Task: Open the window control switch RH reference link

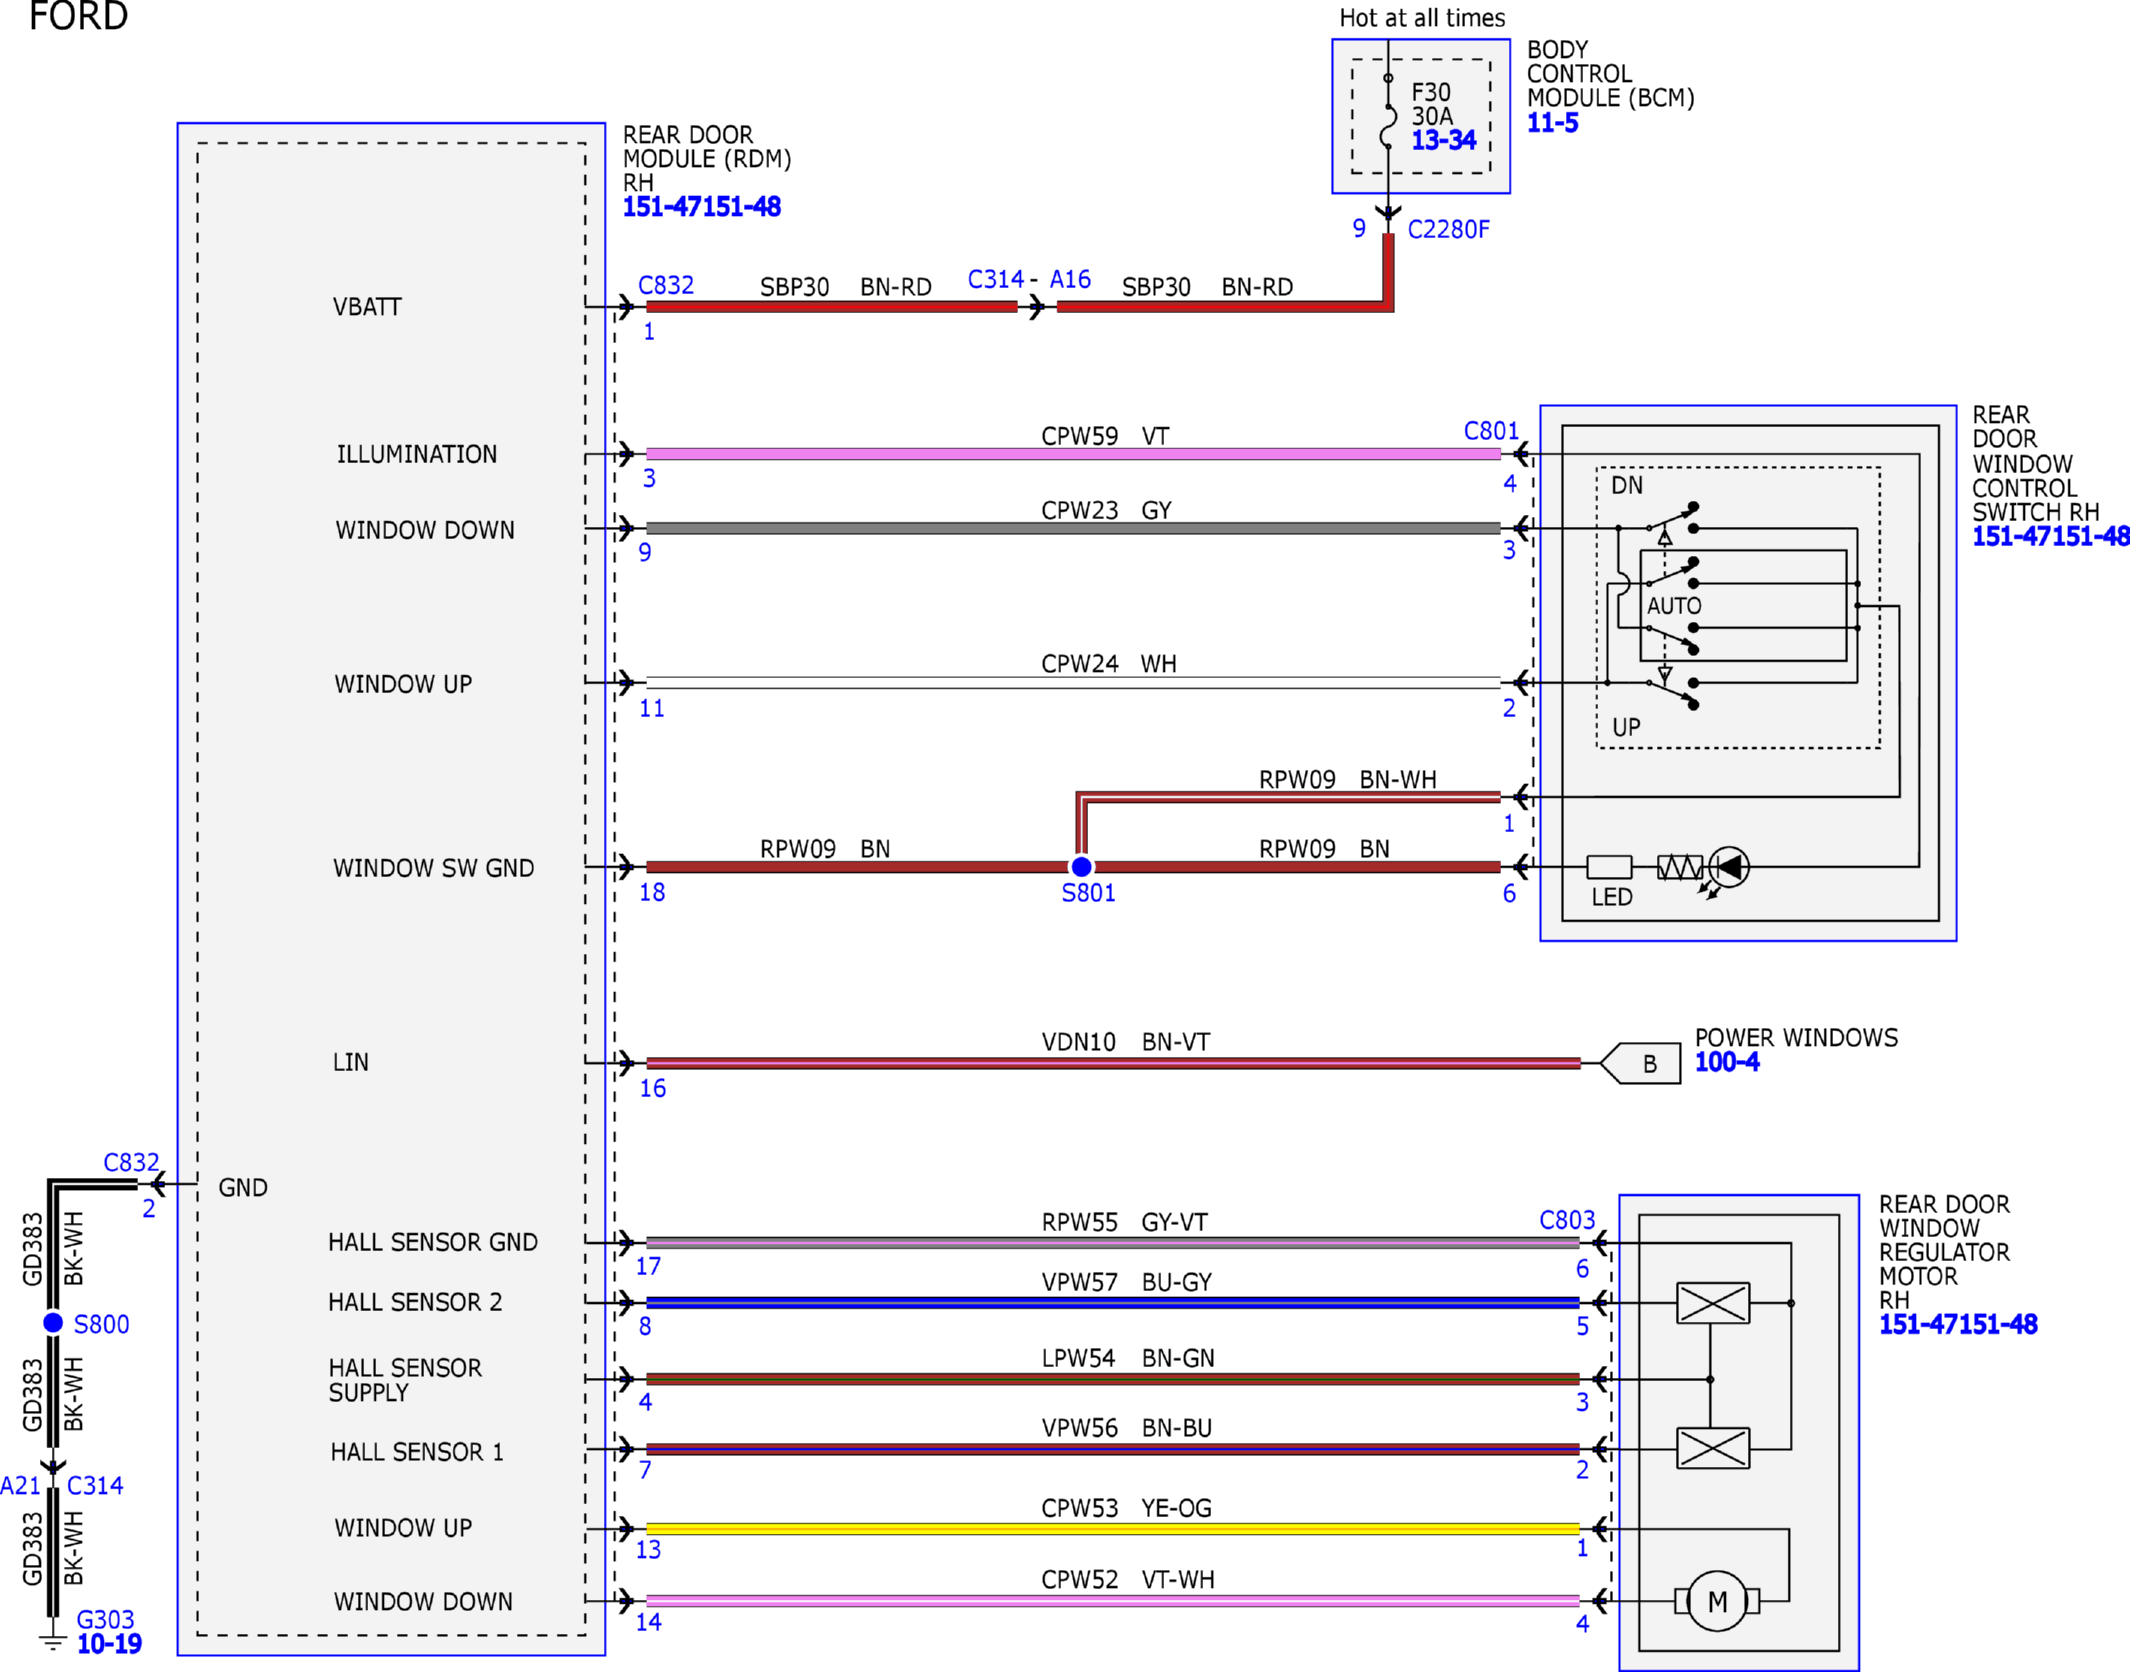Action: coord(2050,537)
